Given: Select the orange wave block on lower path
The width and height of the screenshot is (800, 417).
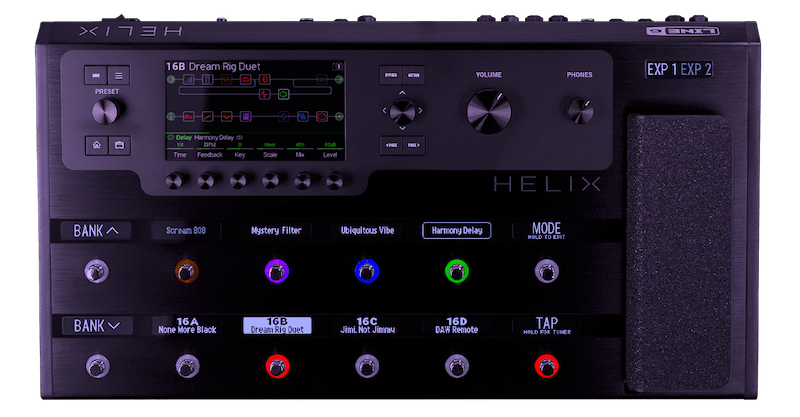Looking at the screenshot, I should tap(227, 117).
